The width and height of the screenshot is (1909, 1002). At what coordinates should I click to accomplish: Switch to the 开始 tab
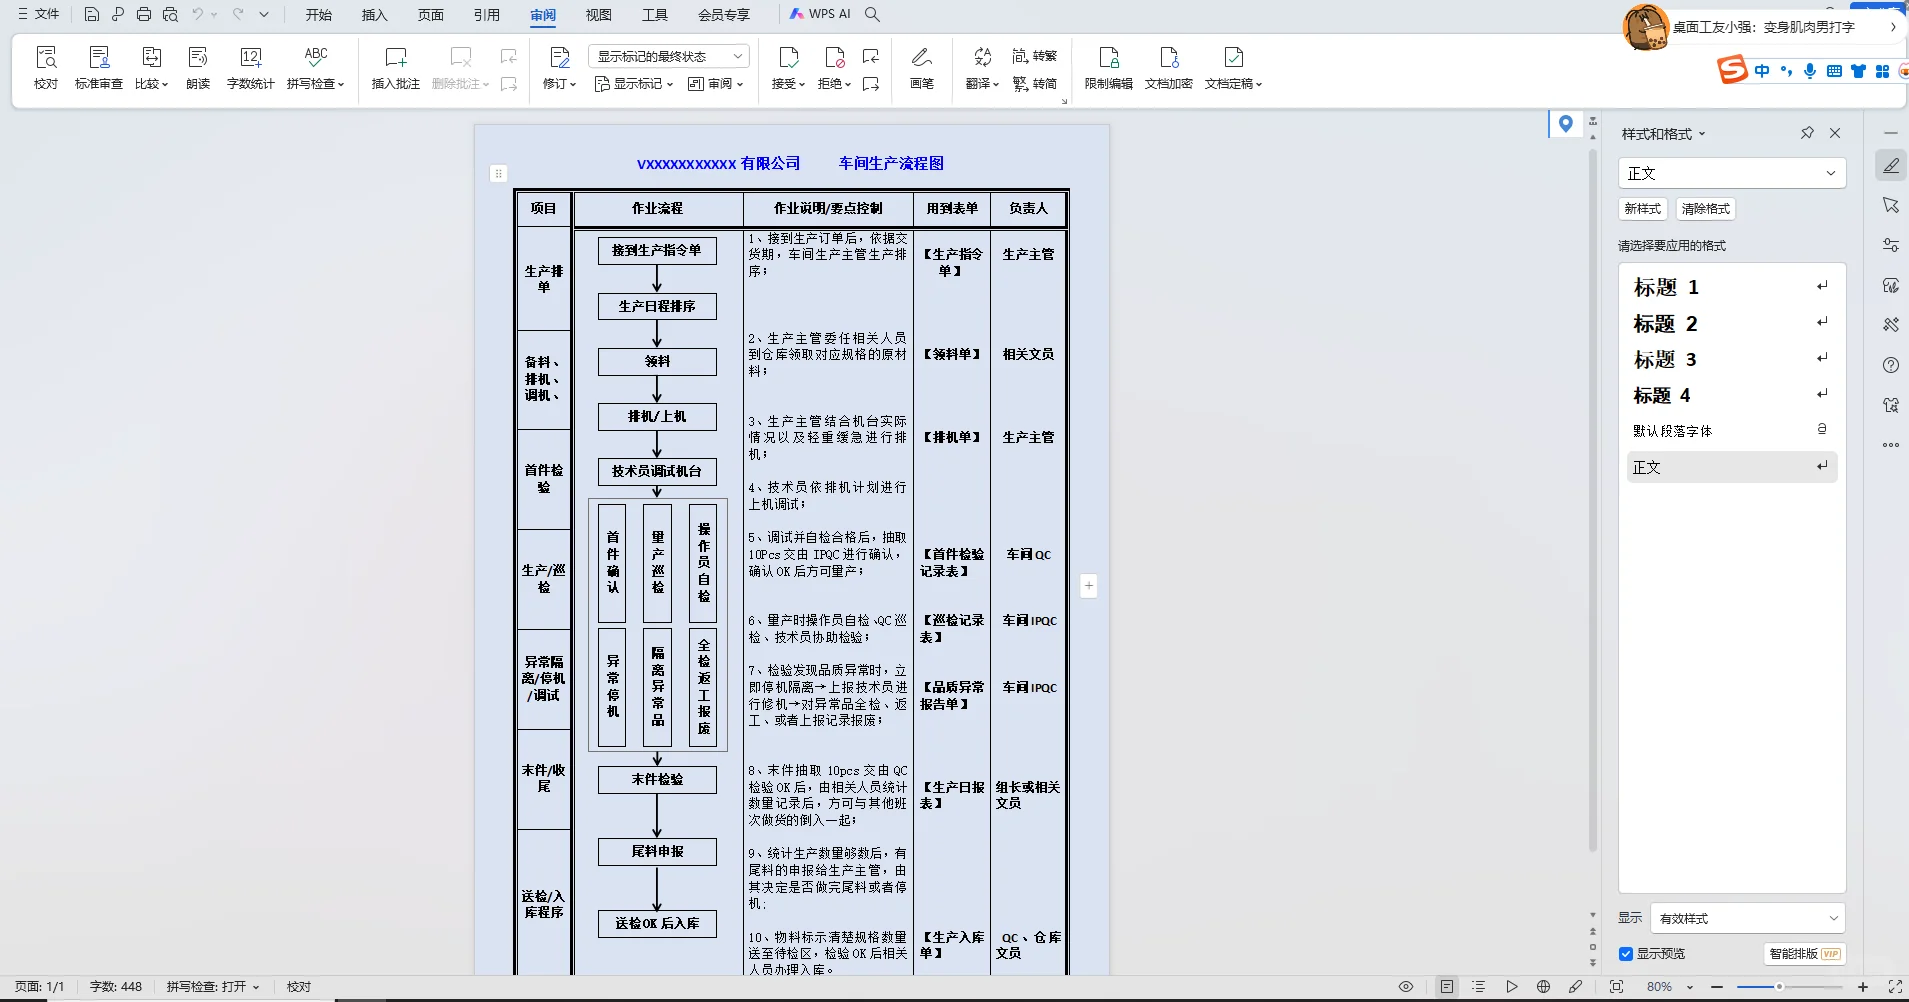(319, 15)
